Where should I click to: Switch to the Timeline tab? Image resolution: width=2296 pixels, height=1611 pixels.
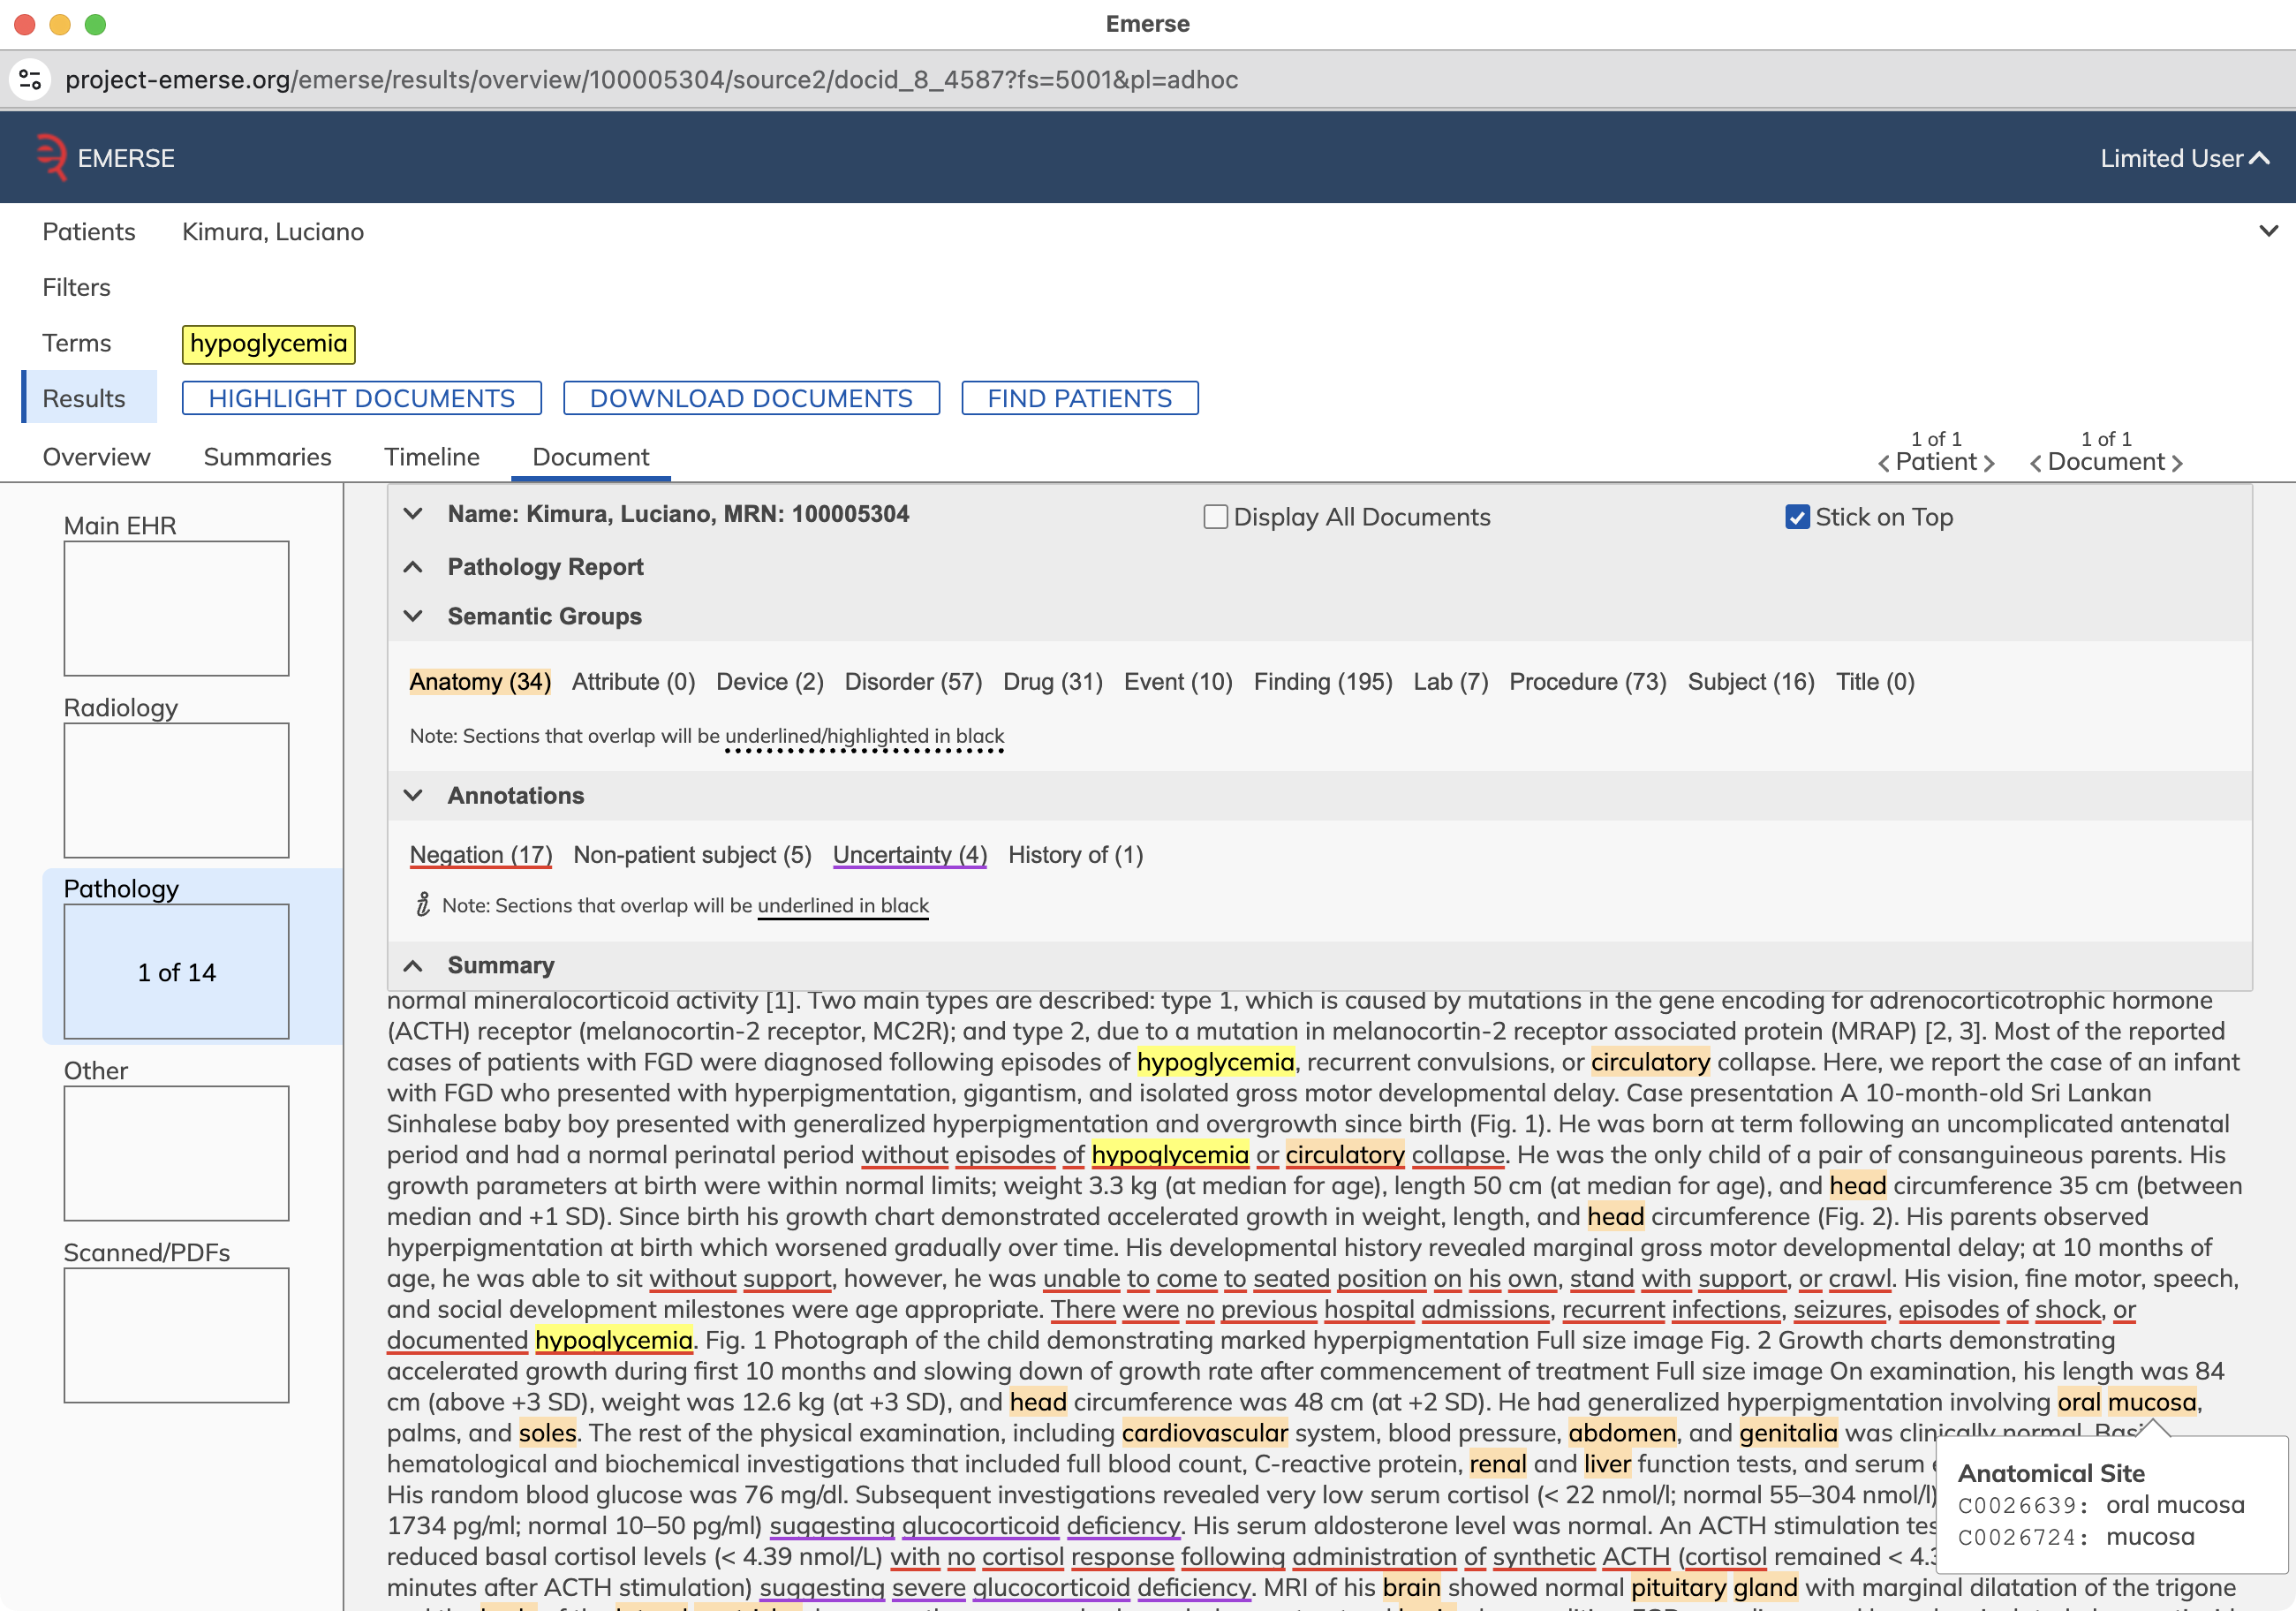tap(432, 457)
